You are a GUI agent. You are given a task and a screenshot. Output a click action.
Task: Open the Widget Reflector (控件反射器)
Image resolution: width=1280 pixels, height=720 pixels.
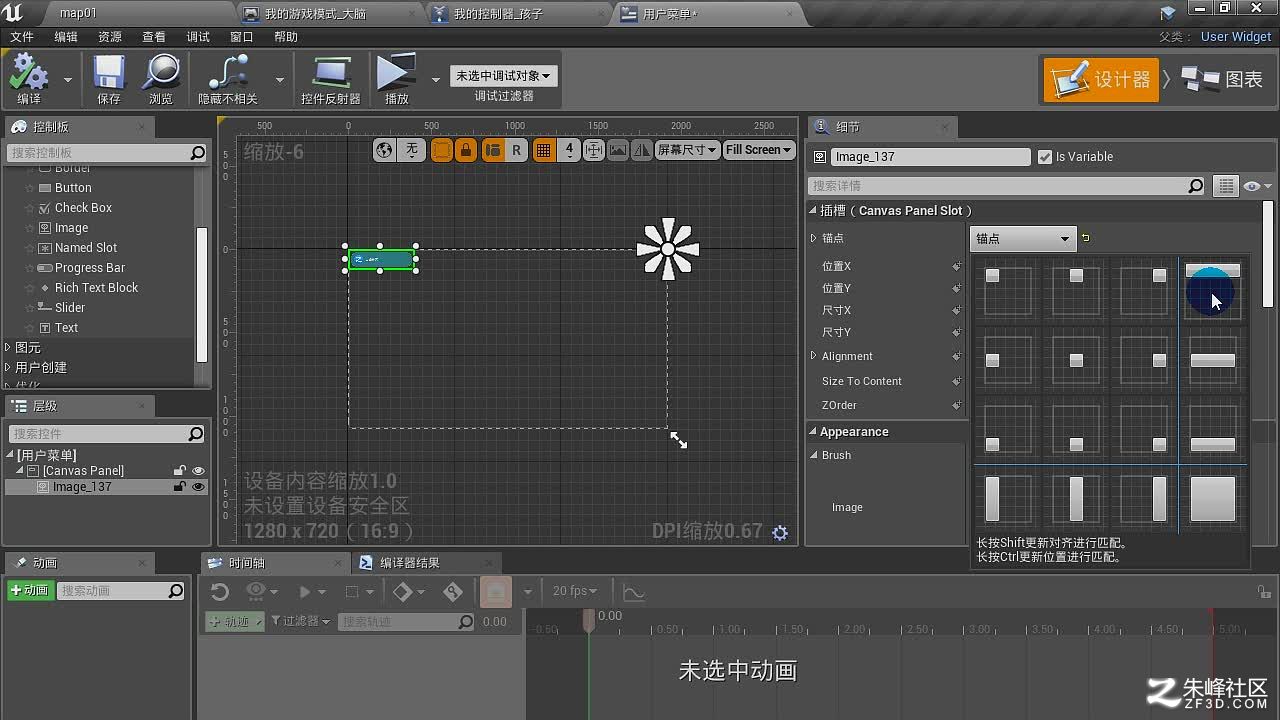(331, 74)
